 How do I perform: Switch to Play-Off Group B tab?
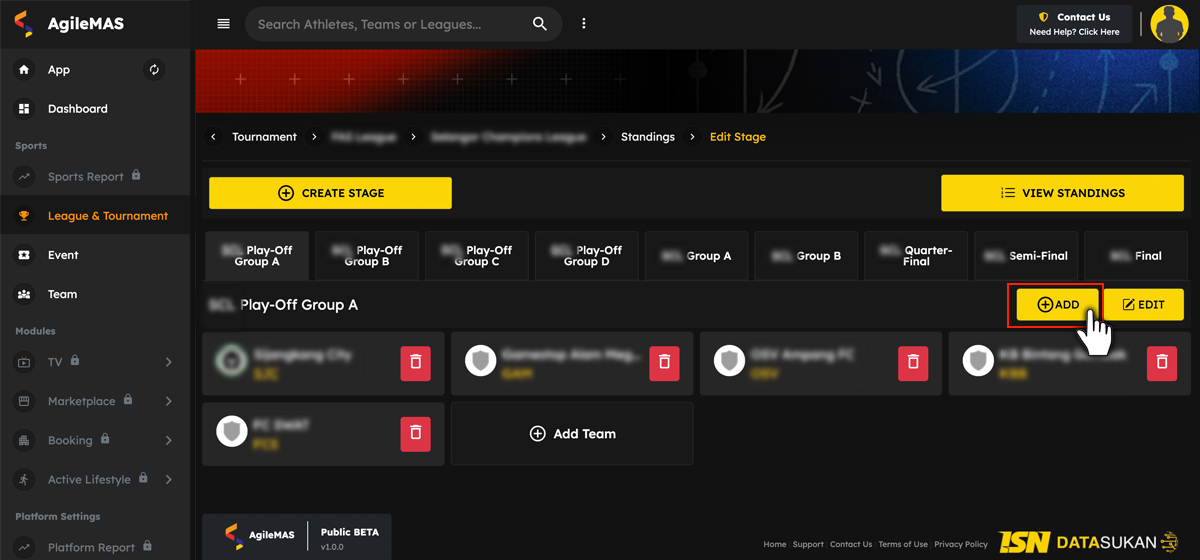[x=368, y=256]
